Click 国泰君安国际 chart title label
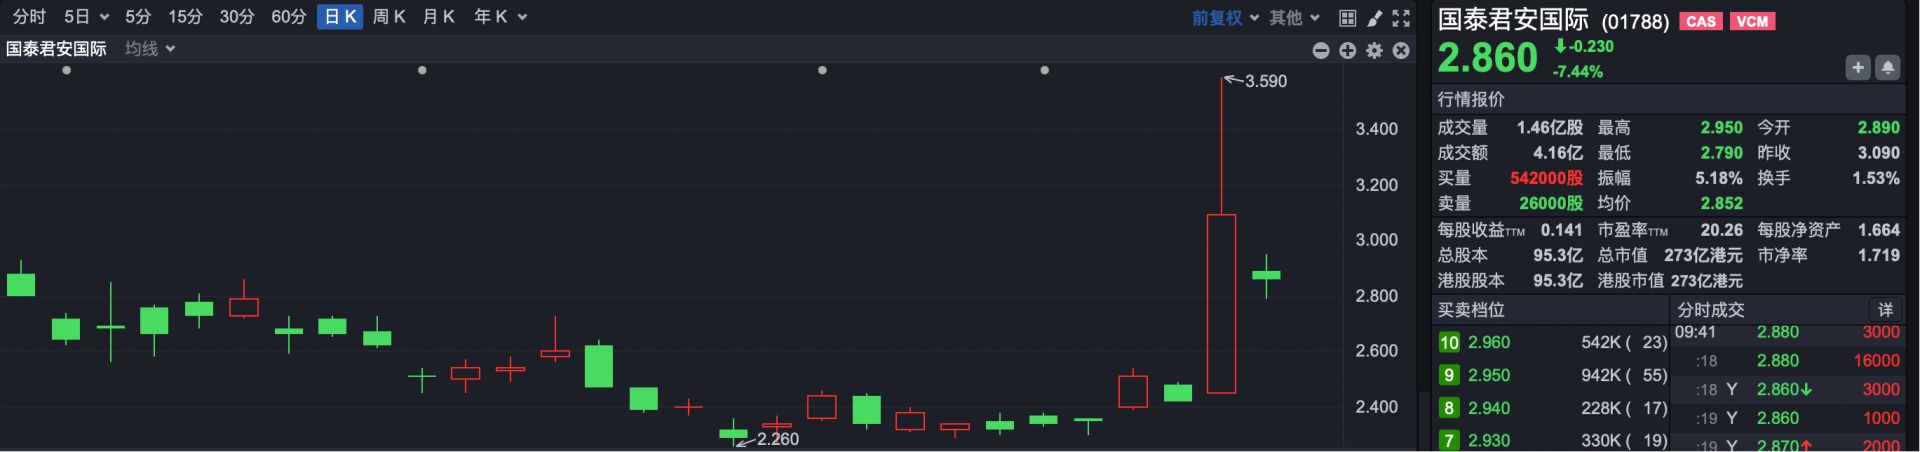 pos(56,49)
